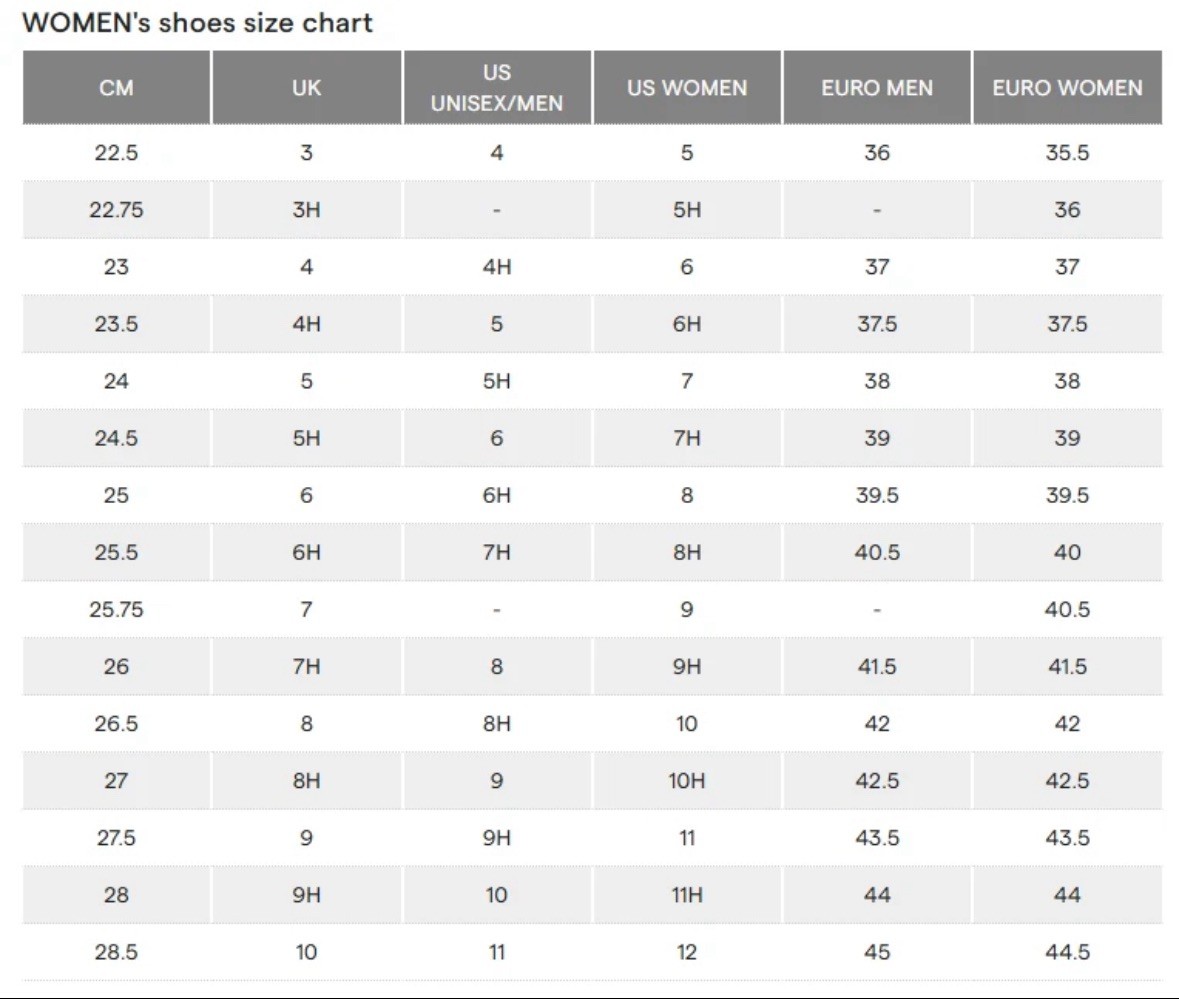Click the 12 cell in US WOMEN column

tap(687, 952)
